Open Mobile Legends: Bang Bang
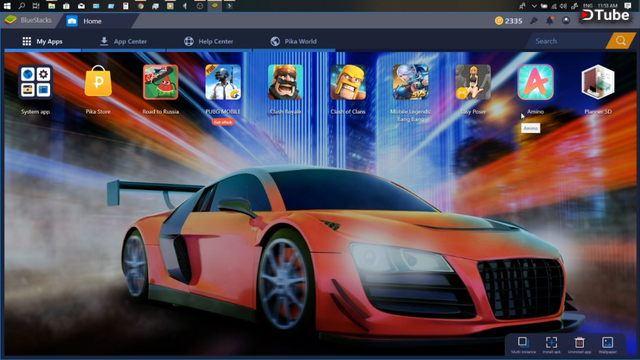The width and height of the screenshot is (640, 360). pos(410,82)
